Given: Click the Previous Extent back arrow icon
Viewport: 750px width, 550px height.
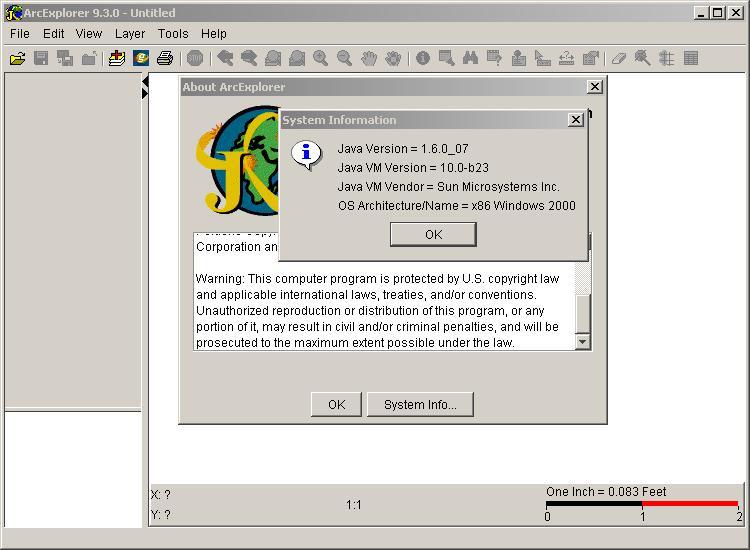Looking at the screenshot, I should (225, 59).
